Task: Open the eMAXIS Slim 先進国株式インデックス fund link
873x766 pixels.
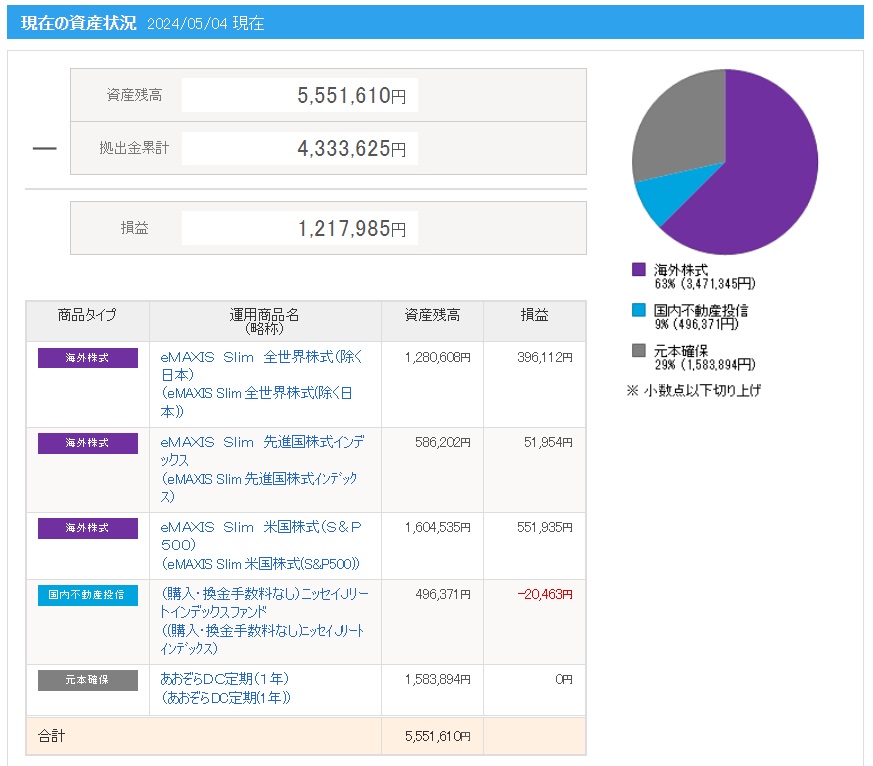Action: pyautogui.click(x=261, y=442)
